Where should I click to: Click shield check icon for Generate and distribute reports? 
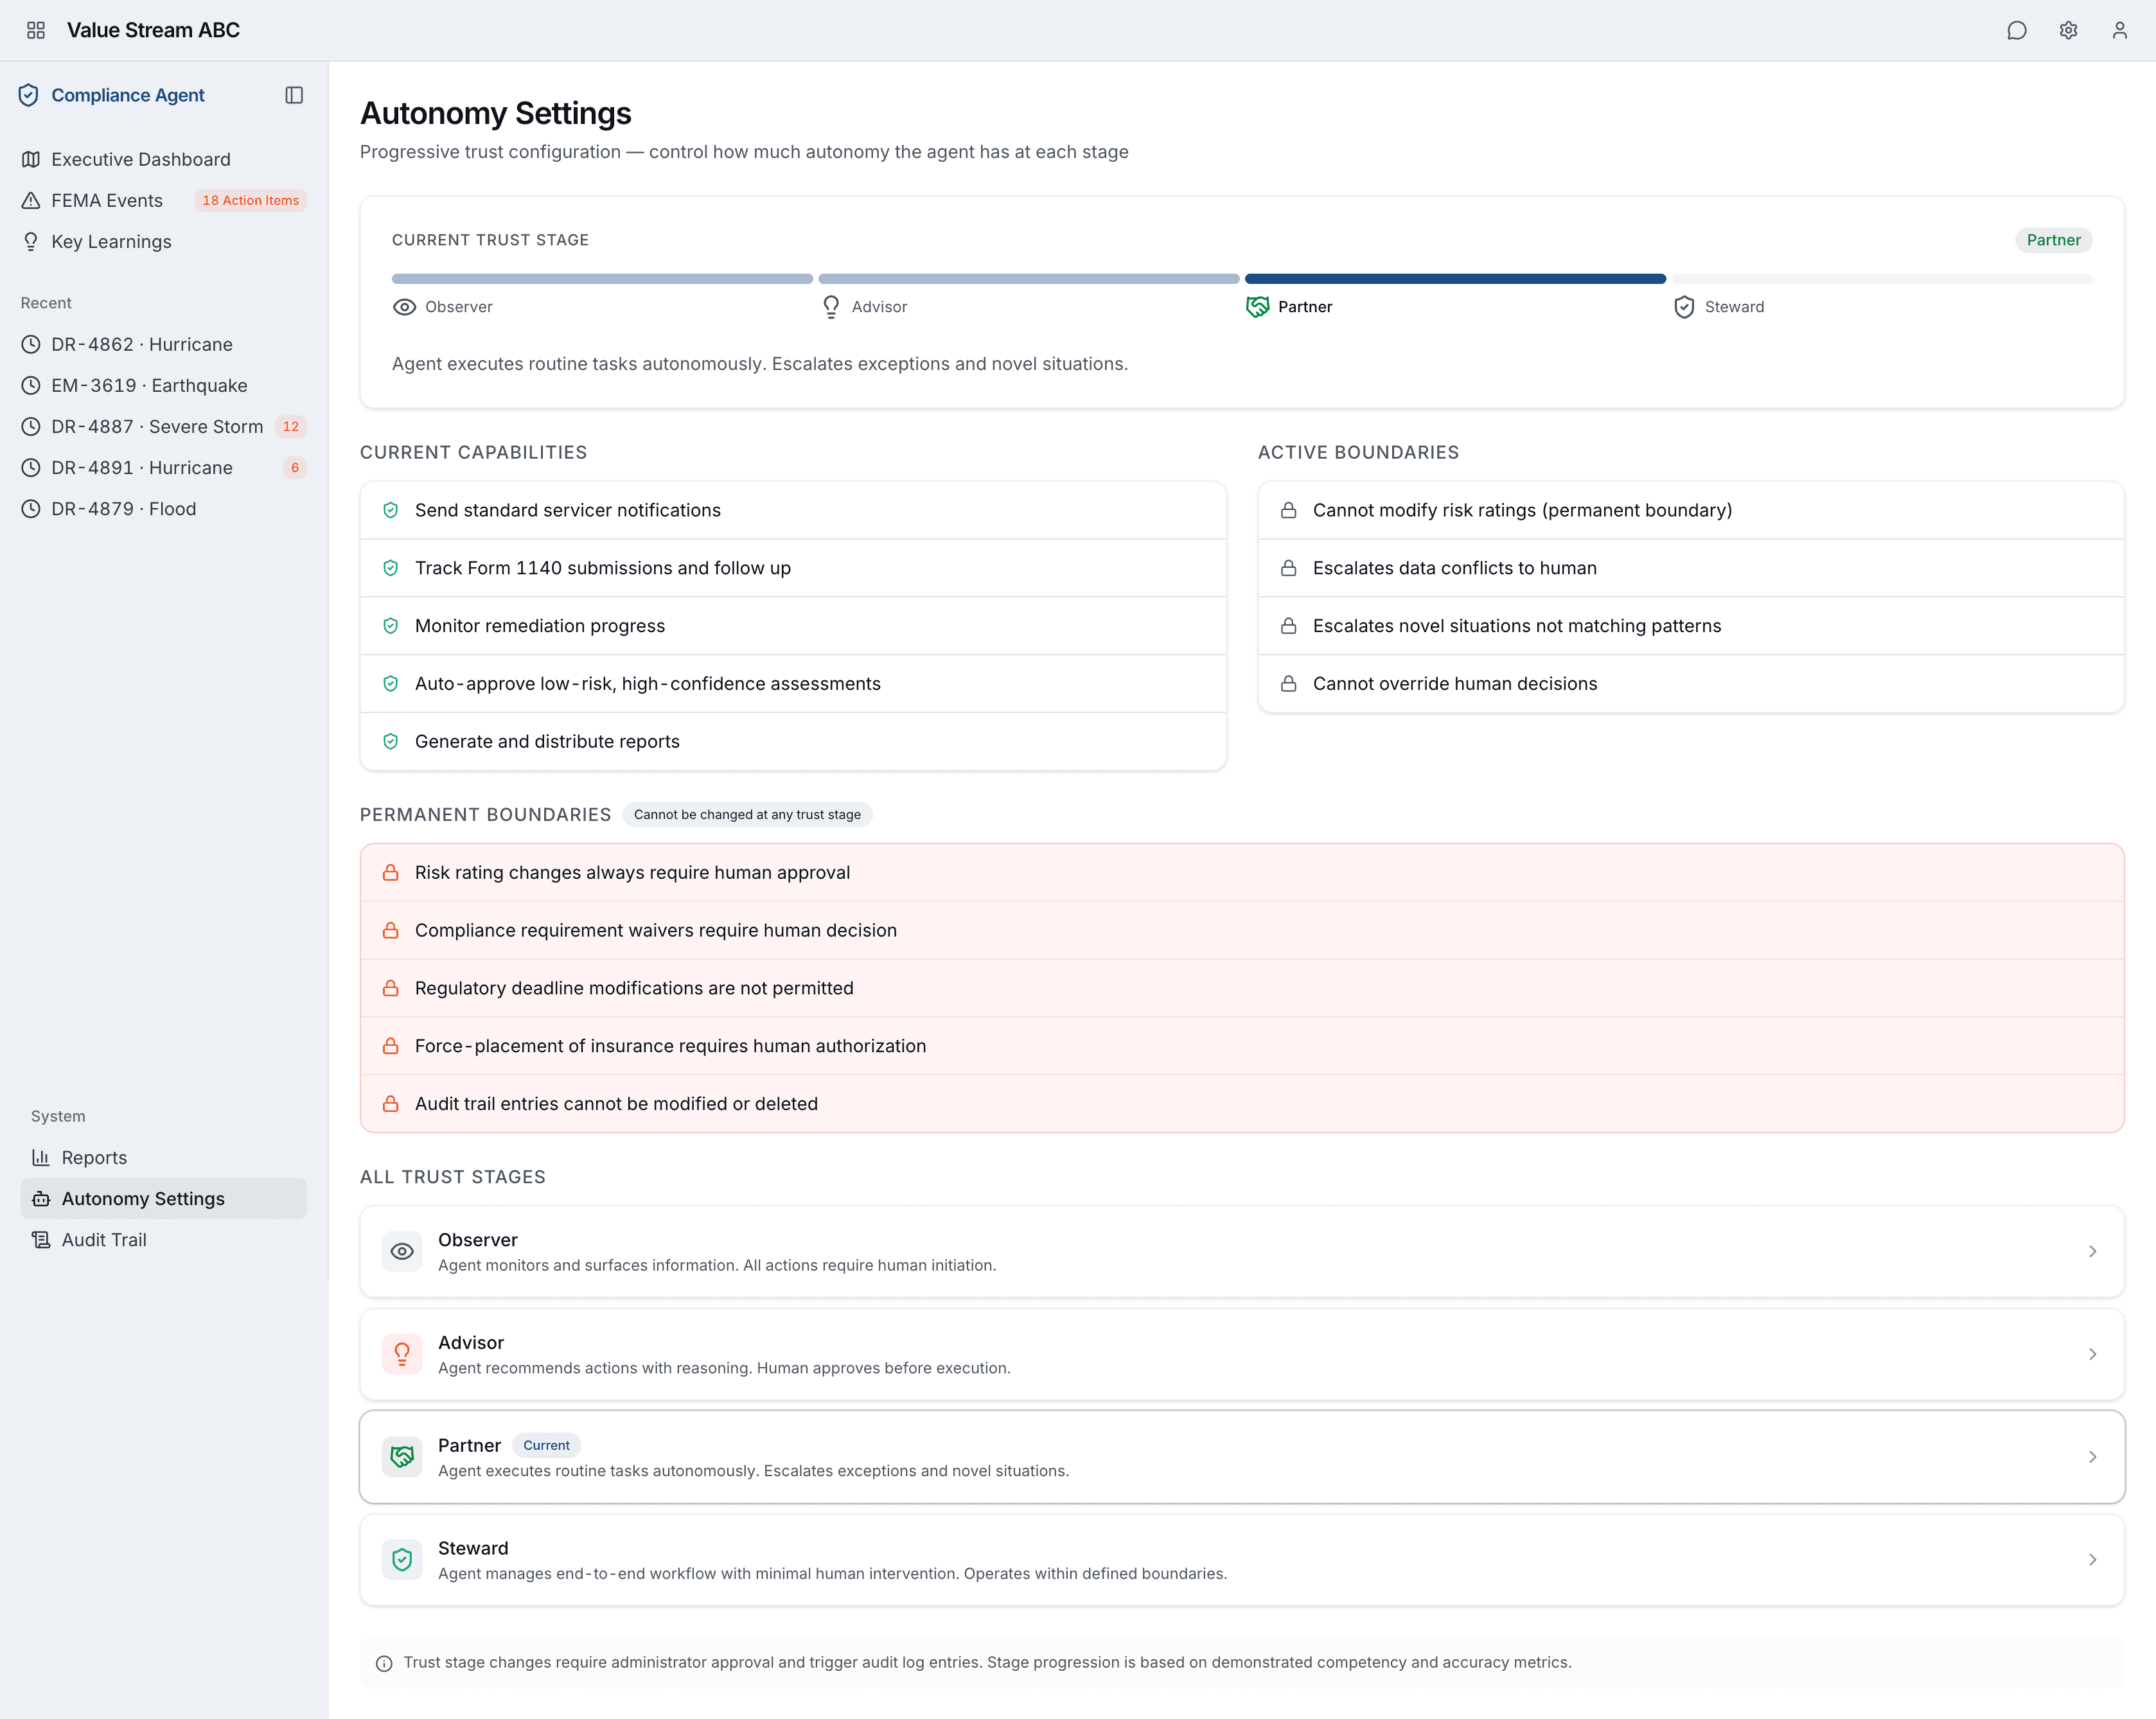(x=391, y=742)
